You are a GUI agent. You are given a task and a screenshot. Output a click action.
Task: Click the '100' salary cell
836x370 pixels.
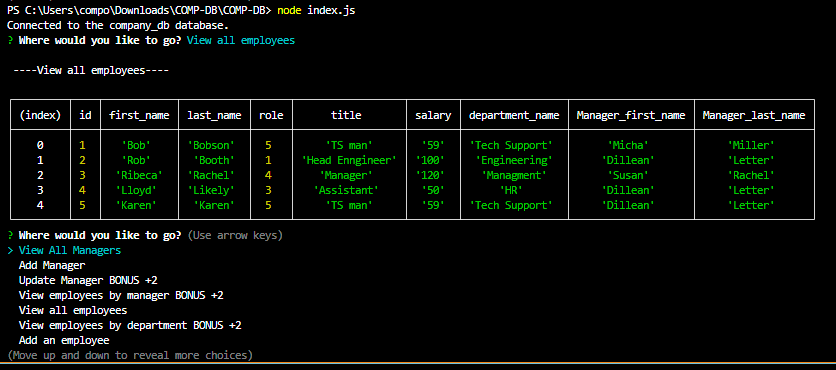click(x=430, y=160)
